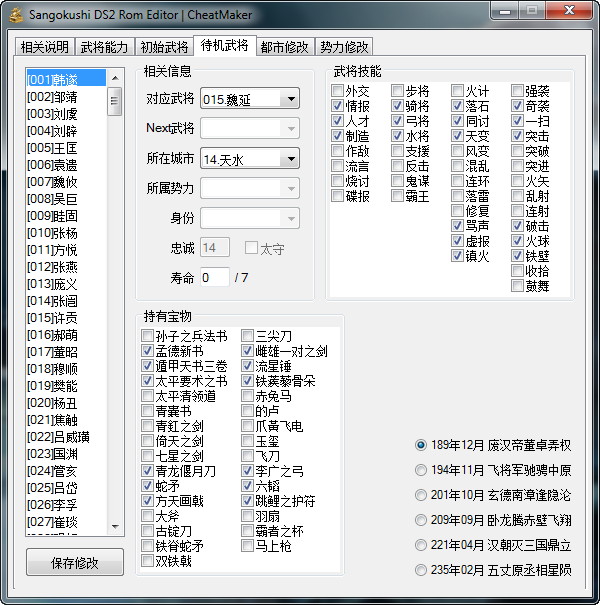
Task: Click the app icon in title bar
Action: 17,16
